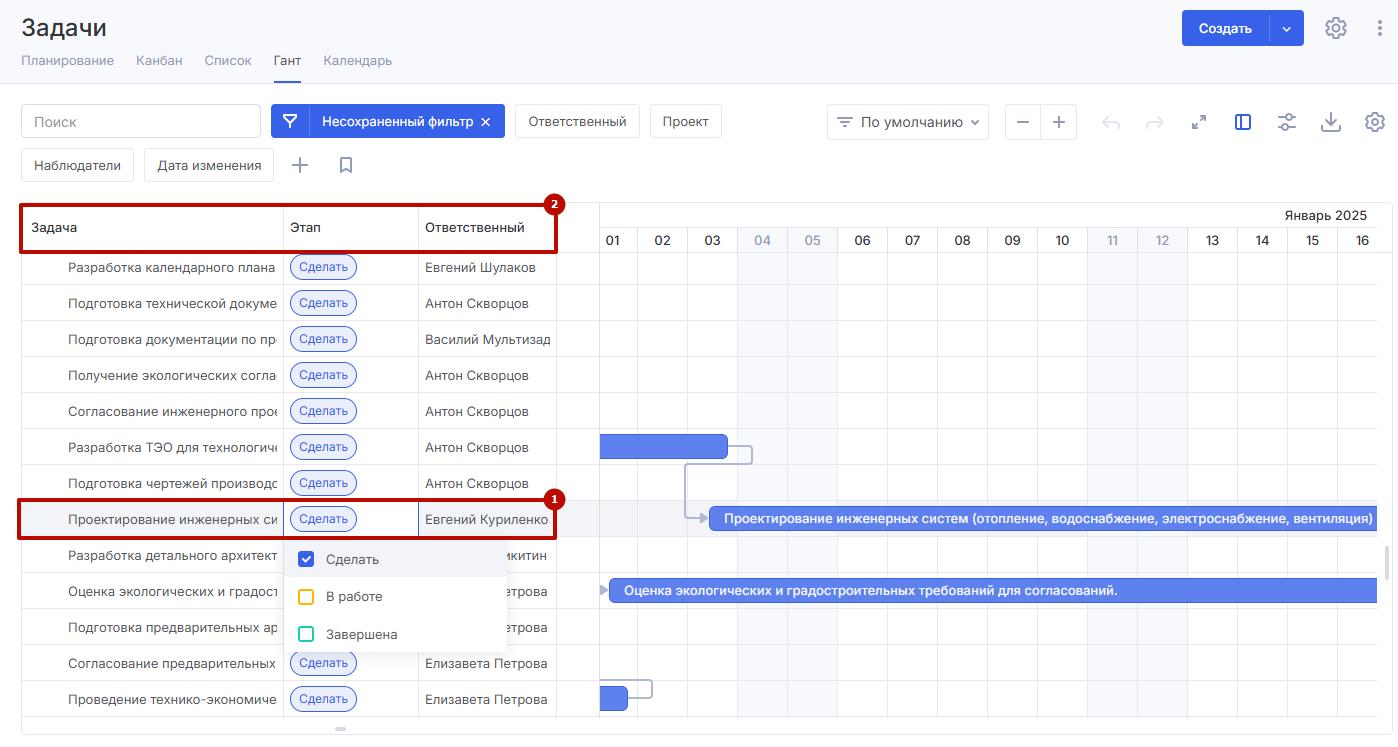
Task: Switch to the Календарь tab
Action: (x=357, y=60)
